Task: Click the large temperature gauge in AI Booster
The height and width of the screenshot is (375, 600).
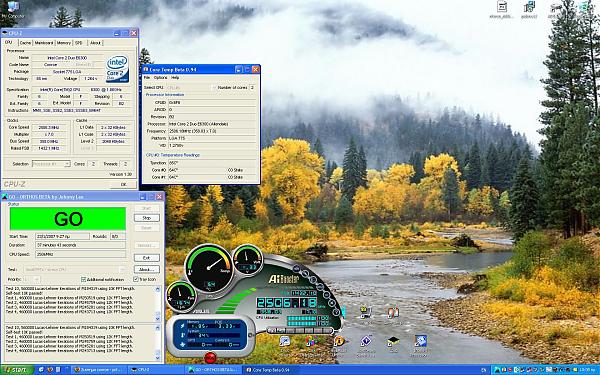Action: tap(209, 269)
